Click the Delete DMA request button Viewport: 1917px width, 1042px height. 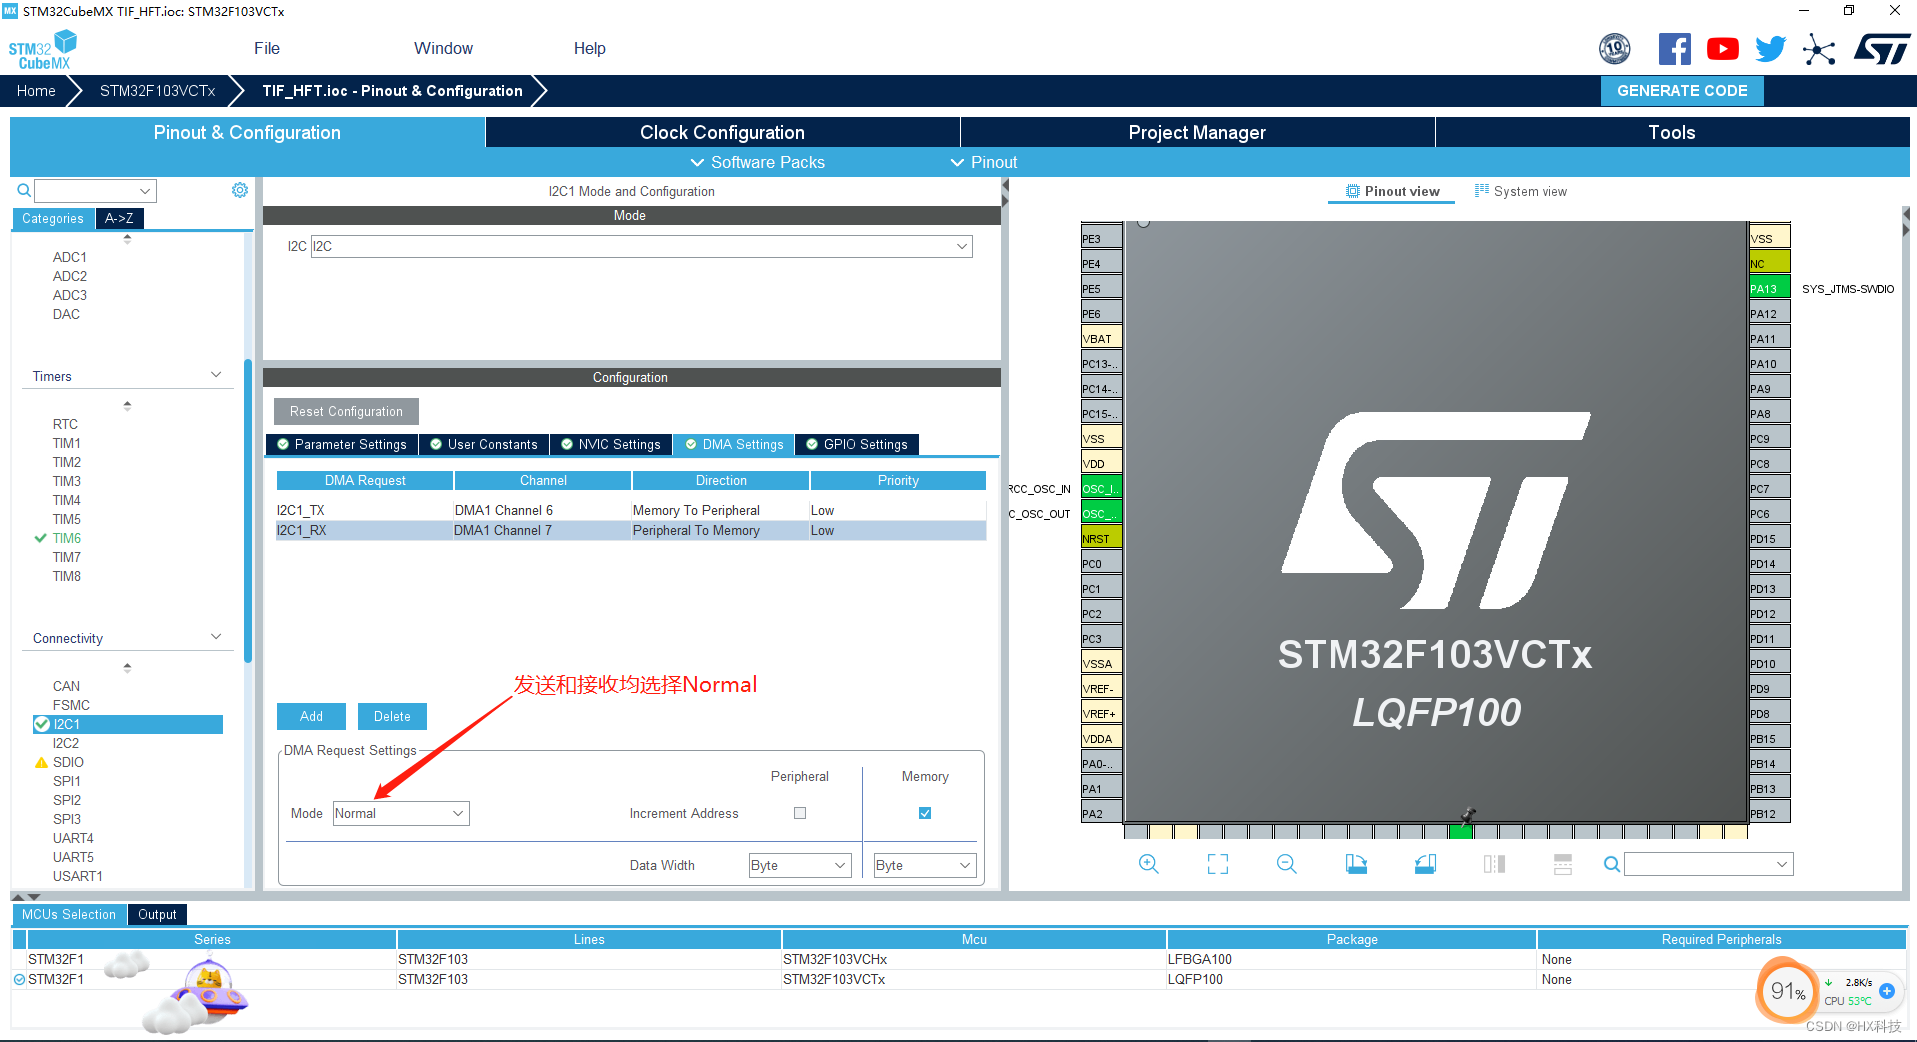pyautogui.click(x=392, y=716)
